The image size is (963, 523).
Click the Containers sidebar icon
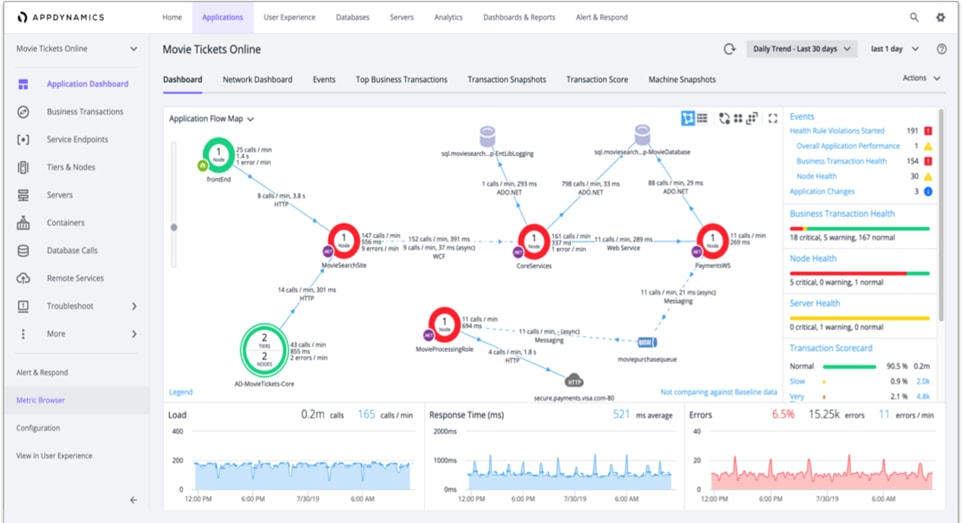coord(23,223)
